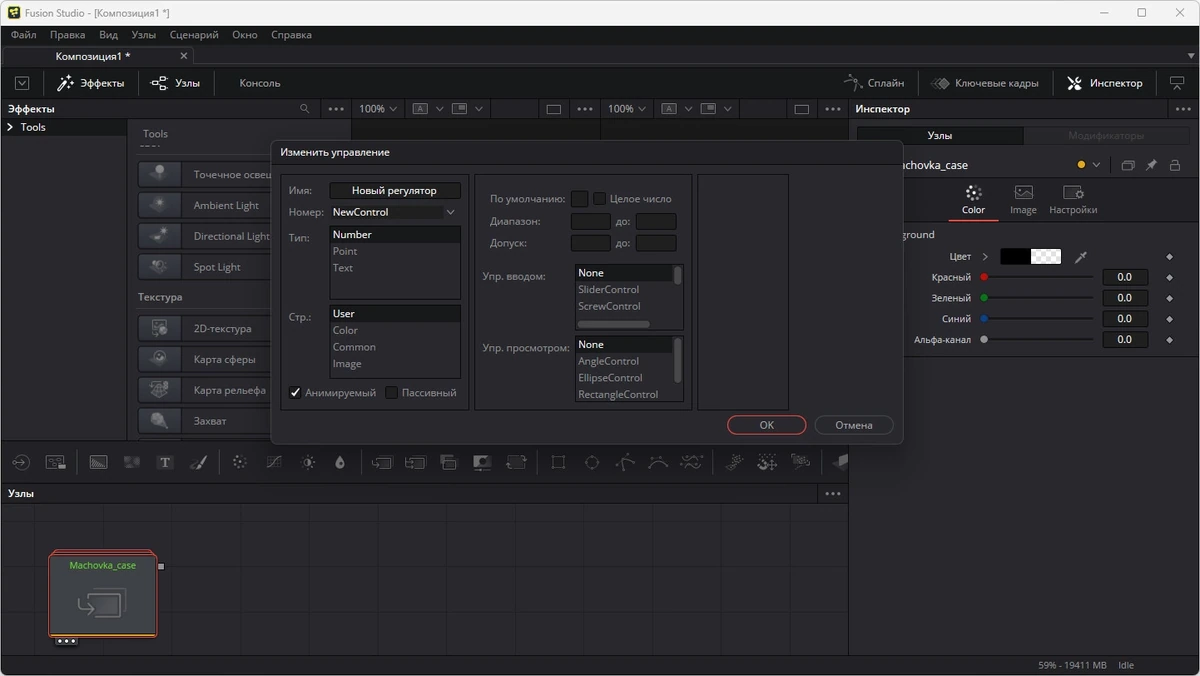Add an Ellipse mask from the toolbar
Viewport: 1200px width, 676px height.
tap(592, 462)
